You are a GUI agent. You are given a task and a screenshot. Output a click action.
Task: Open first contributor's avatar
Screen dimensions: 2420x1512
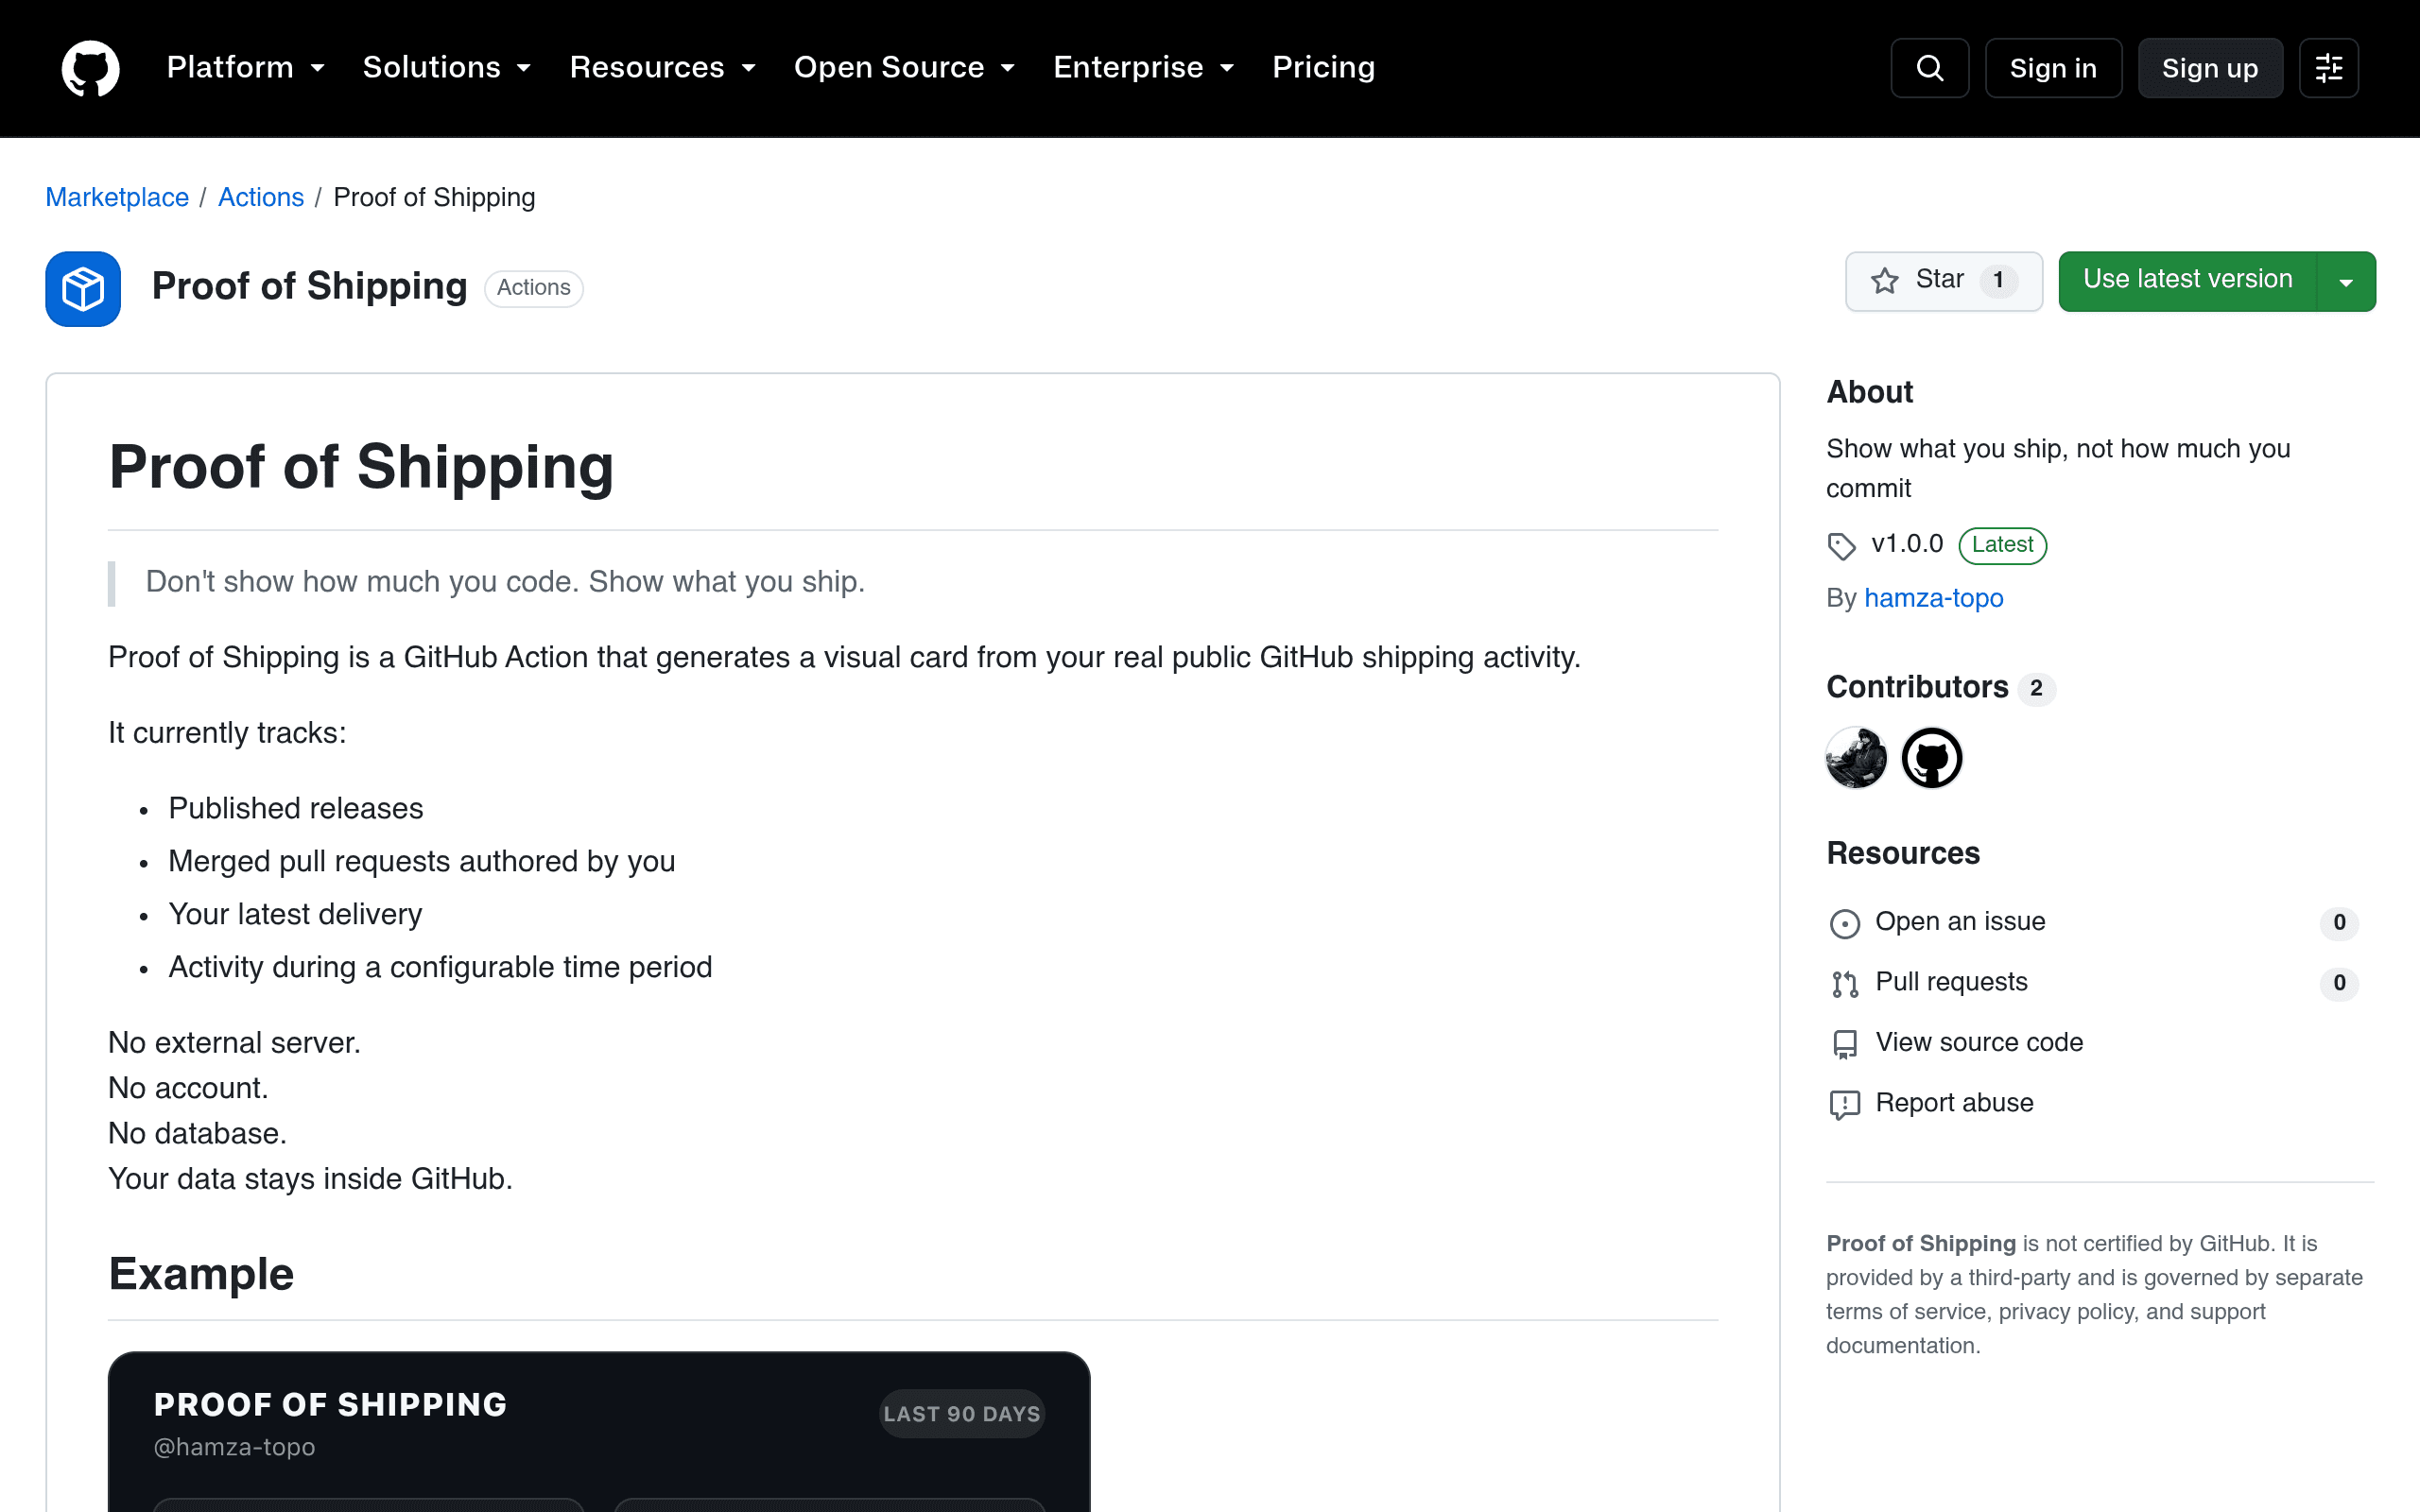point(1856,758)
